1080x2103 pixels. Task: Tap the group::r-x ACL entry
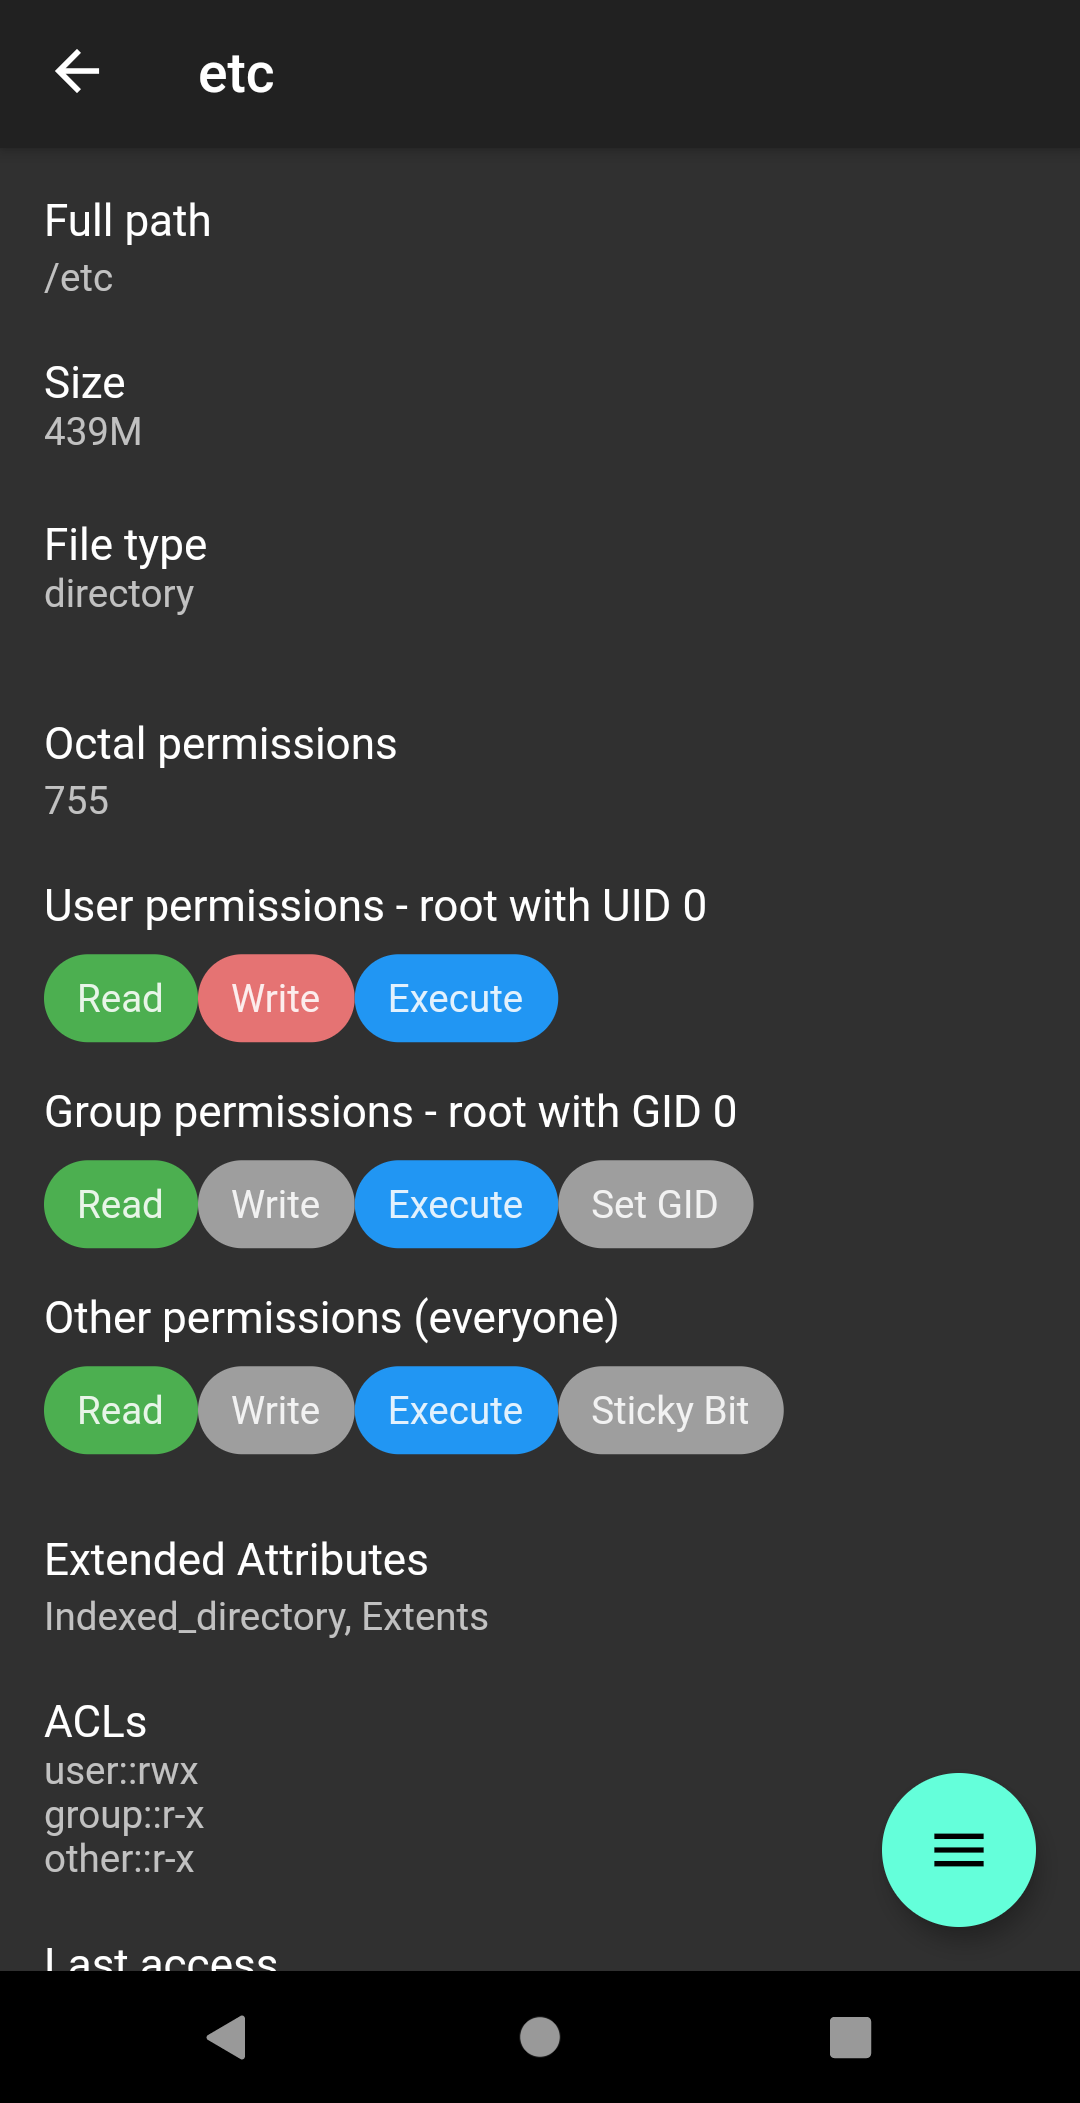(124, 1815)
